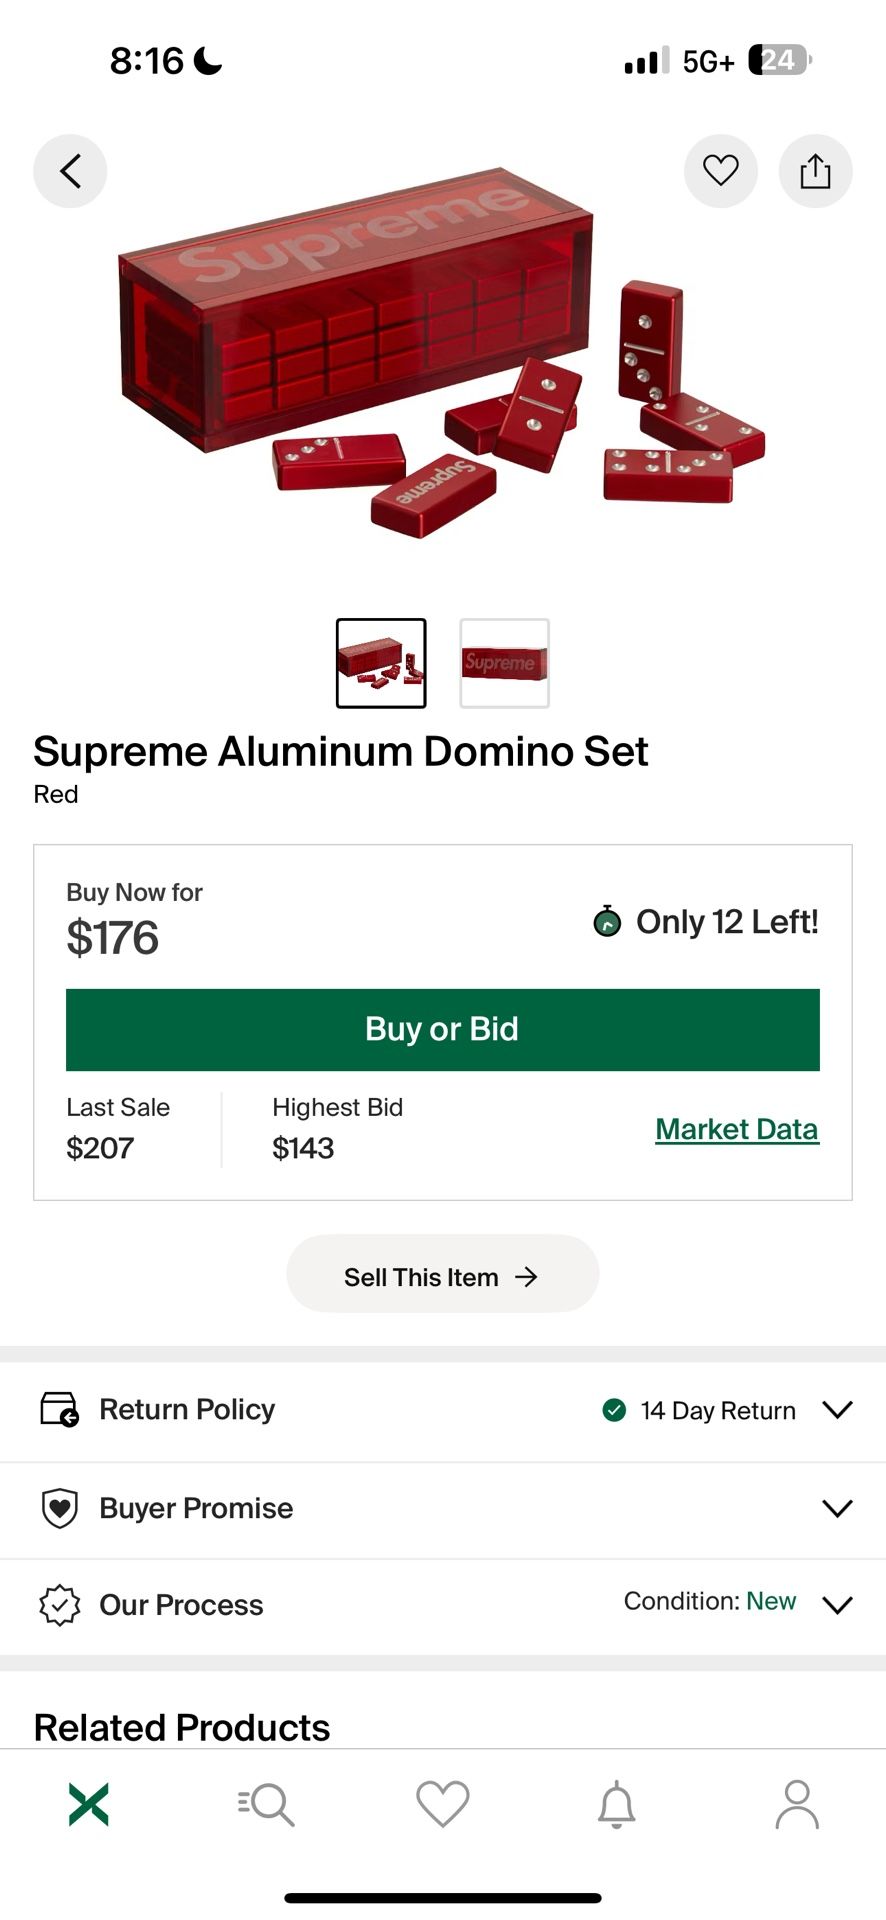Tap the Our Process verified badge icon

pos(59,1605)
